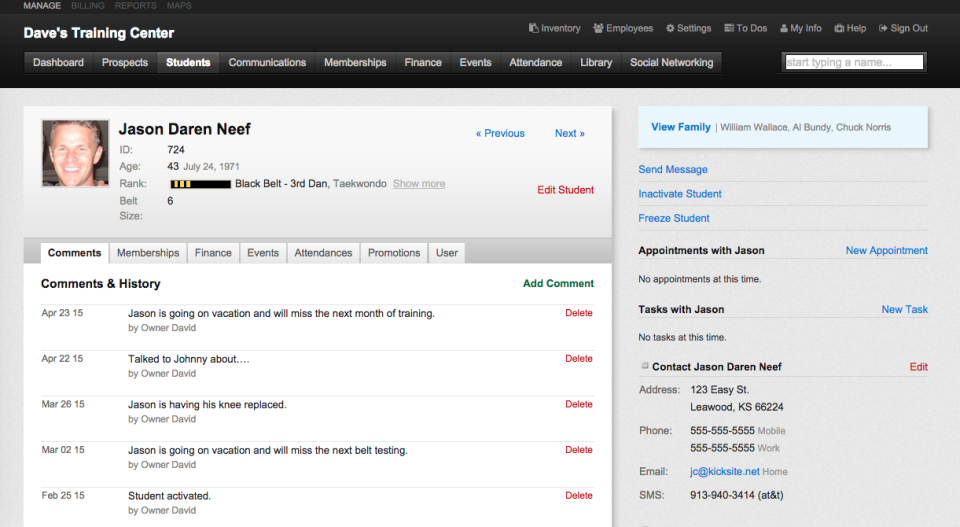Switch to the student Memberships tab
The width and height of the screenshot is (960, 527).
tap(148, 253)
